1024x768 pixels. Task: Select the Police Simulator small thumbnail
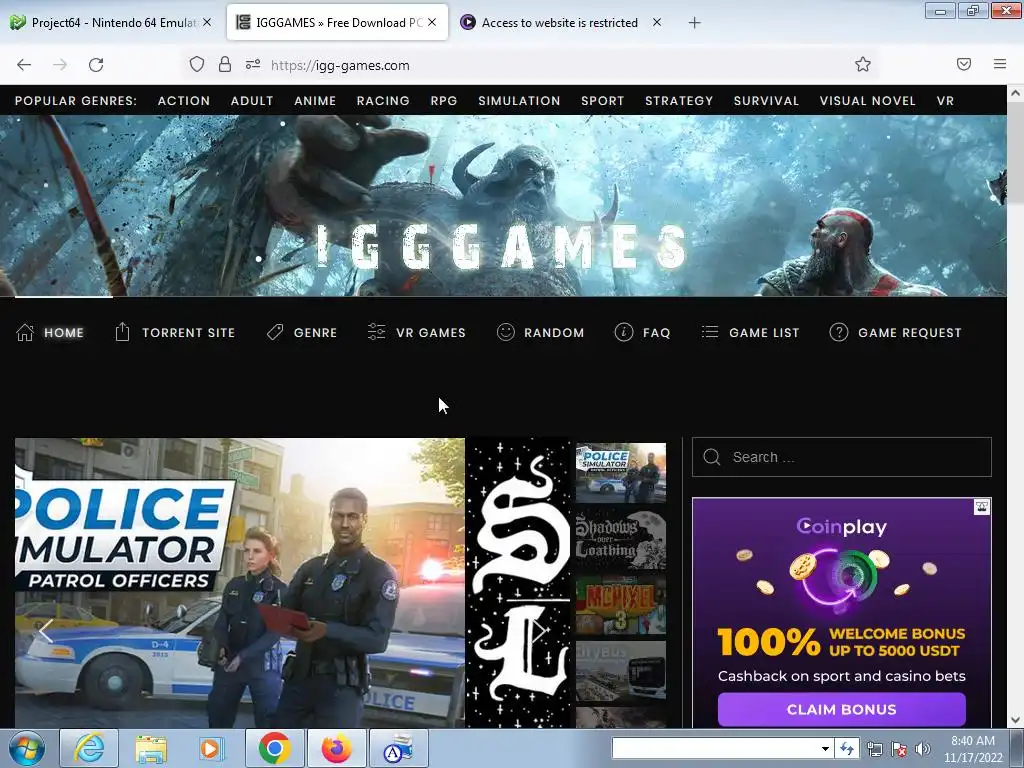coord(620,473)
